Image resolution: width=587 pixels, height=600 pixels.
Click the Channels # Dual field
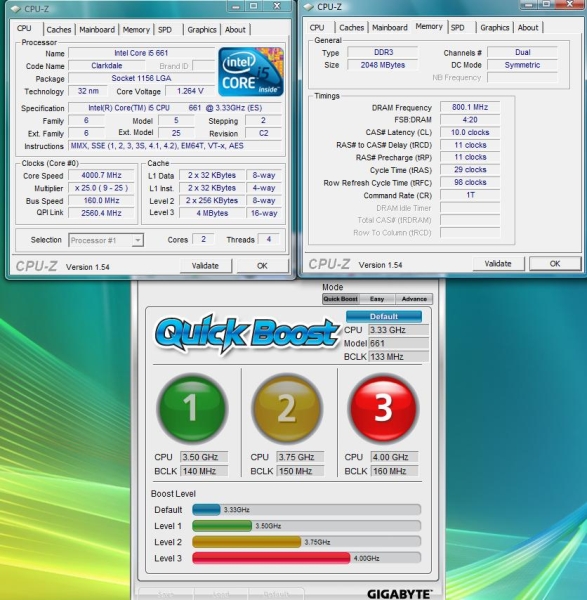522,52
